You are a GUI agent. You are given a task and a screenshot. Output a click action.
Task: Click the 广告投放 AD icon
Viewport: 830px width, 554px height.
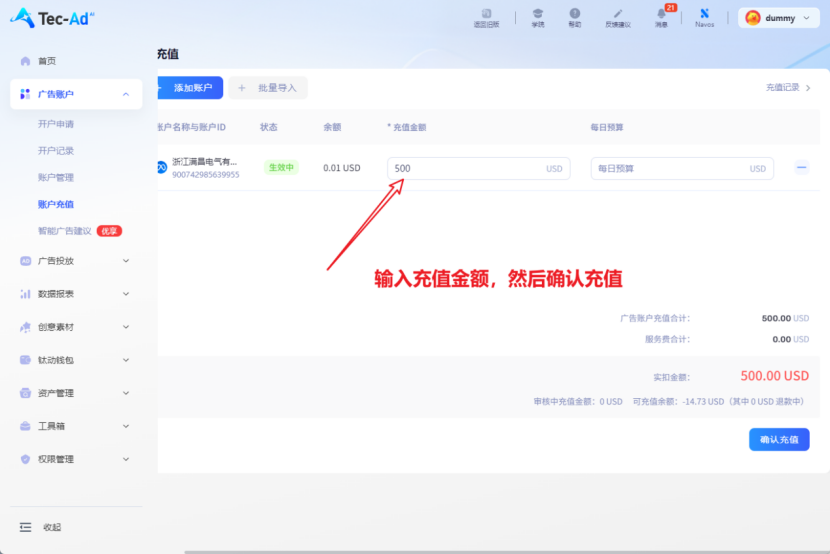[25, 261]
